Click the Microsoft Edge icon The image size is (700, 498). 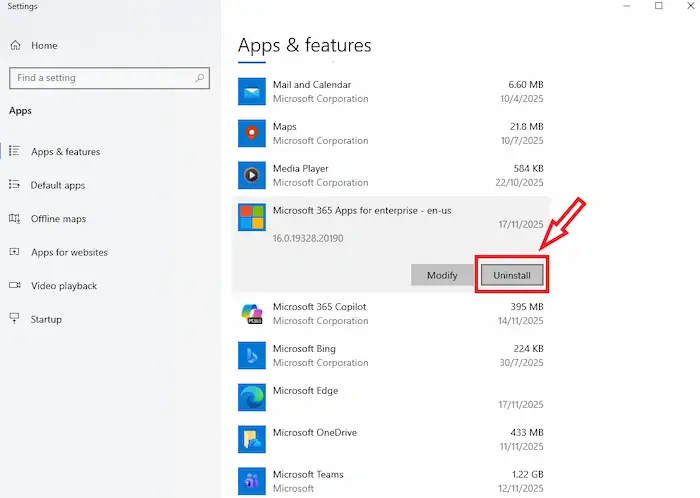point(252,397)
